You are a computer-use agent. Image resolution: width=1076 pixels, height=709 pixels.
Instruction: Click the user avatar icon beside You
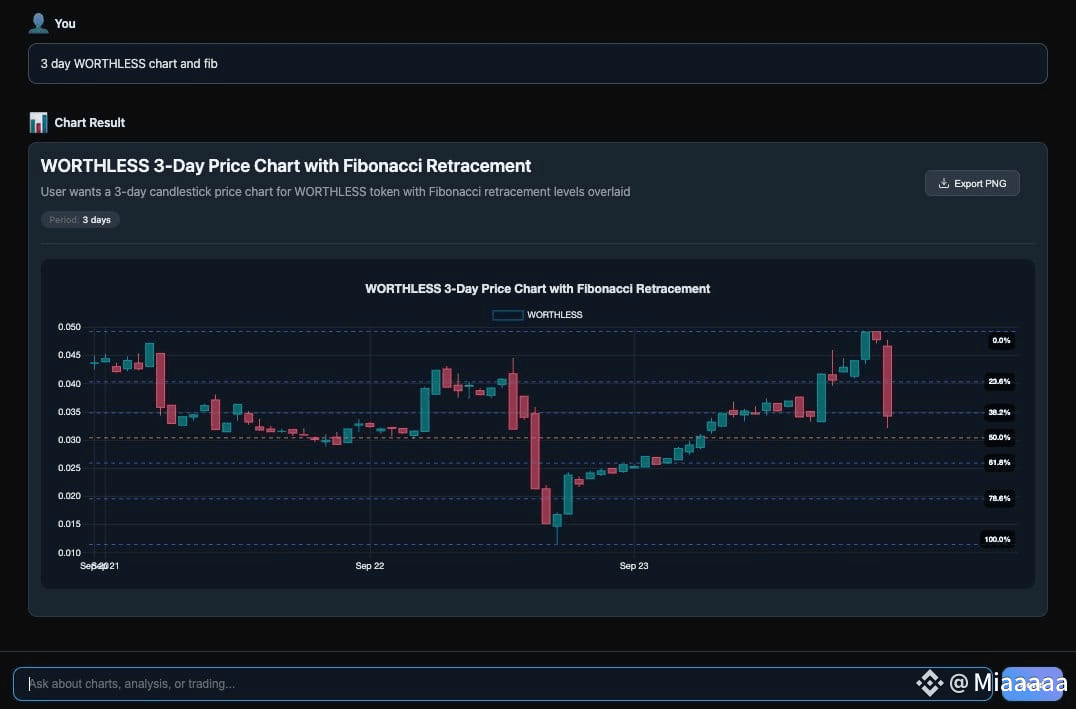click(x=38, y=23)
